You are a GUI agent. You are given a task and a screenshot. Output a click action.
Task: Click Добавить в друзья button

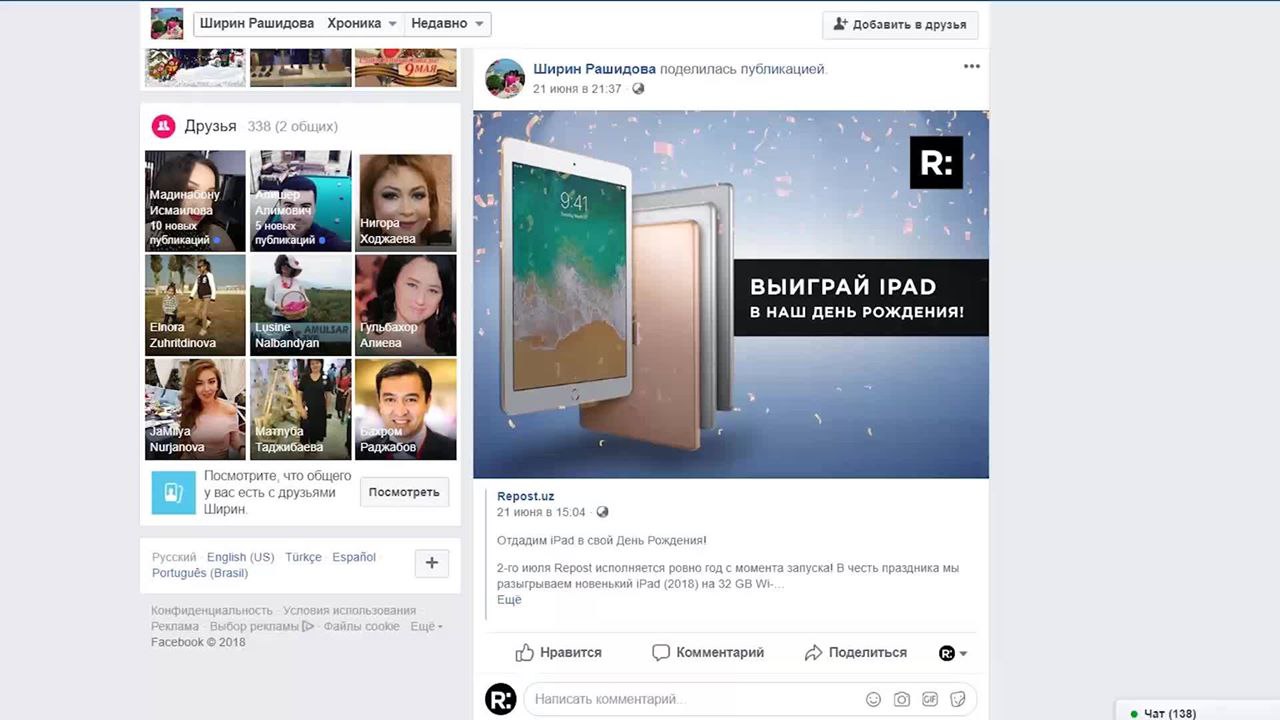(900, 24)
